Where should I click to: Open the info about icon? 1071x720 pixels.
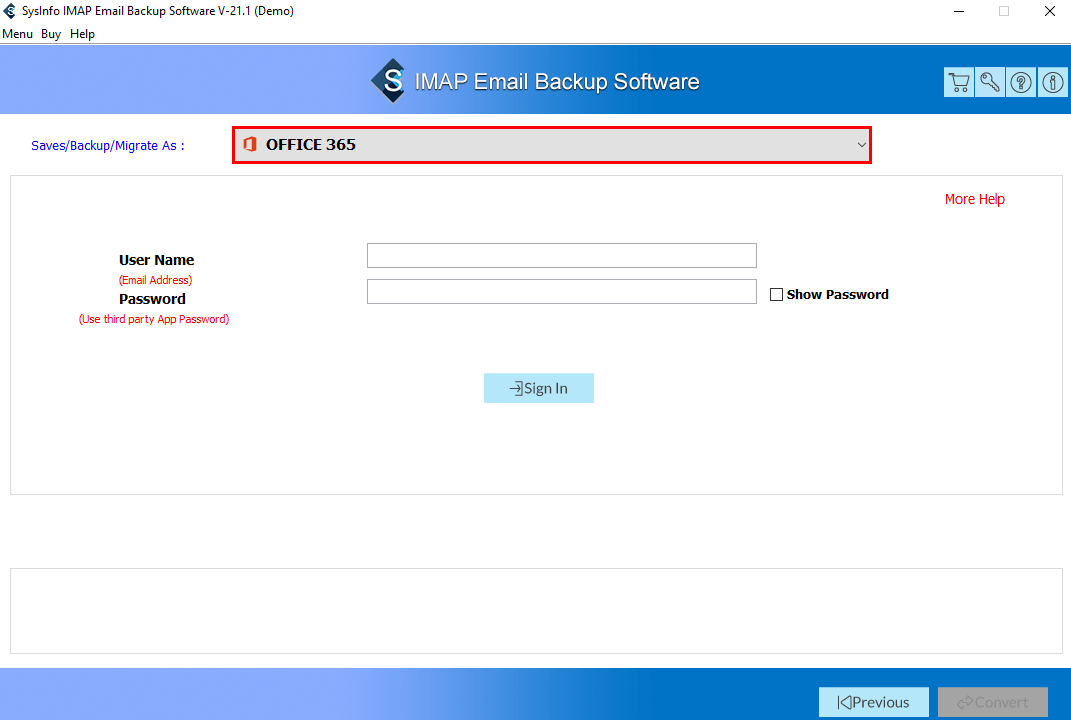[x=1053, y=83]
